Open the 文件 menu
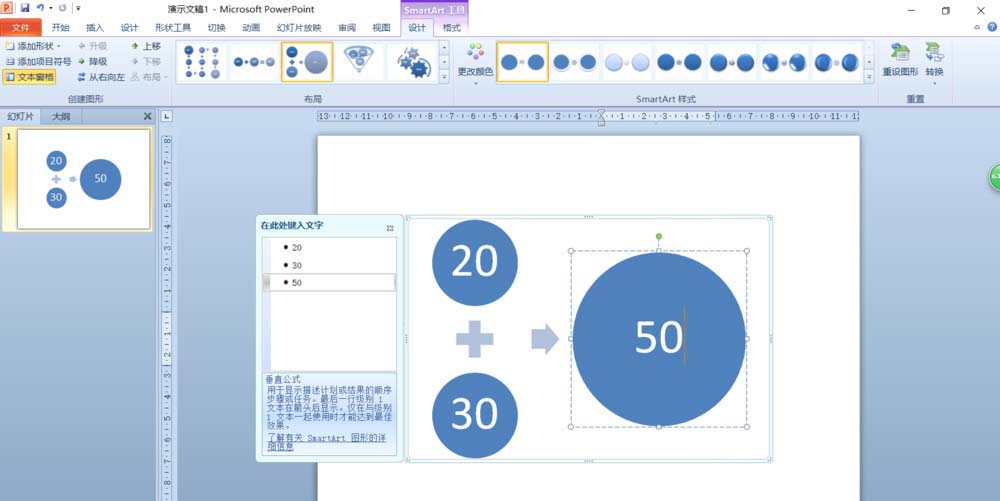 [x=21, y=27]
